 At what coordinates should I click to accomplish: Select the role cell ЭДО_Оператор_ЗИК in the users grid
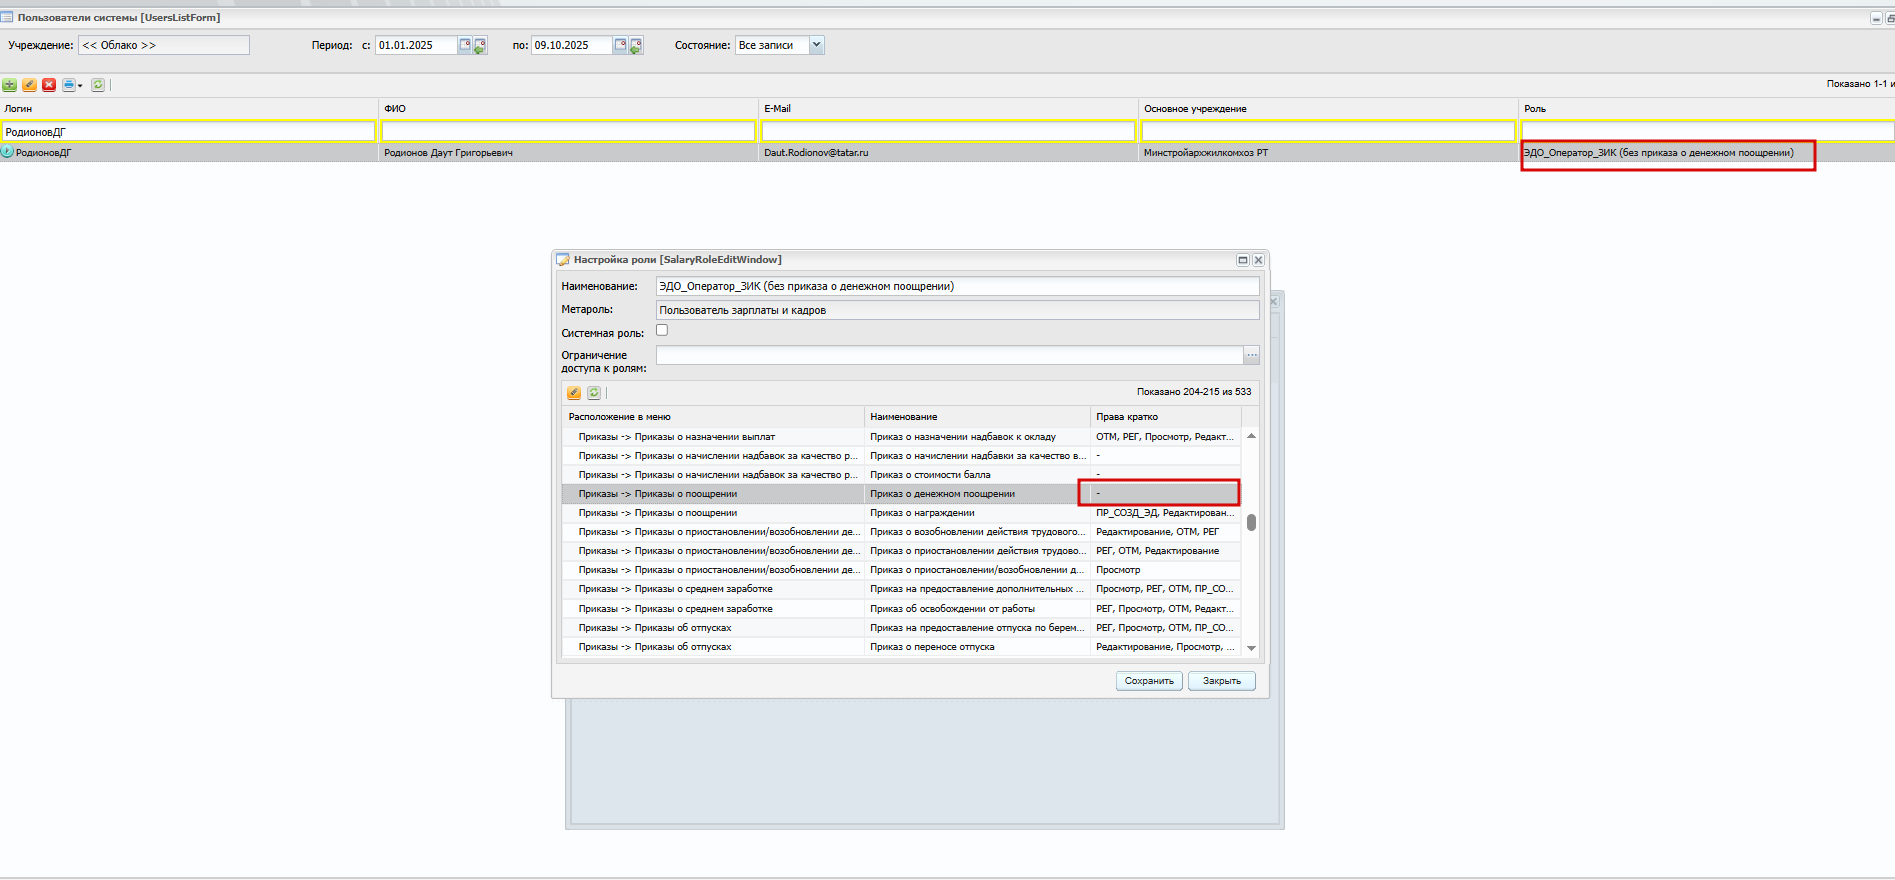click(x=1707, y=153)
